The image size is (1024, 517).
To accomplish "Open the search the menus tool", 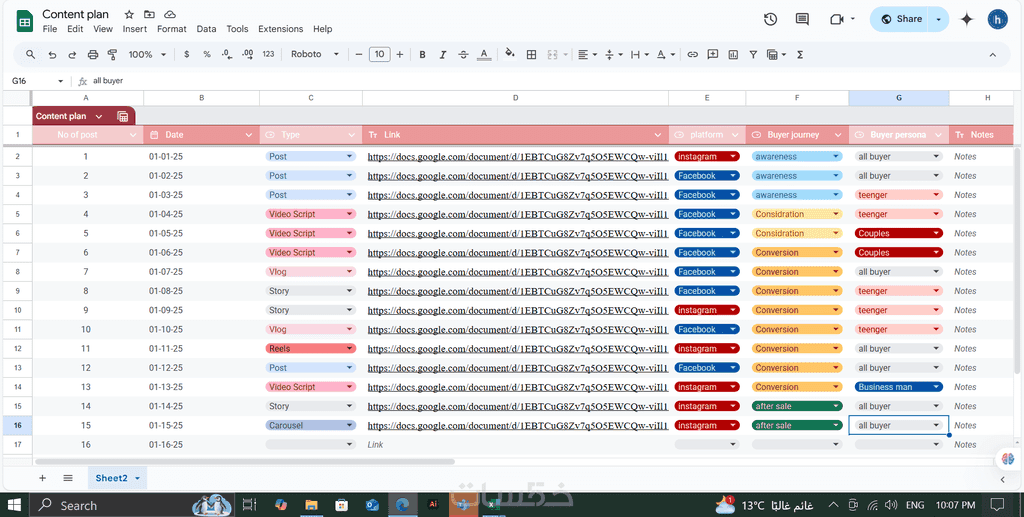I will tap(31, 55).
